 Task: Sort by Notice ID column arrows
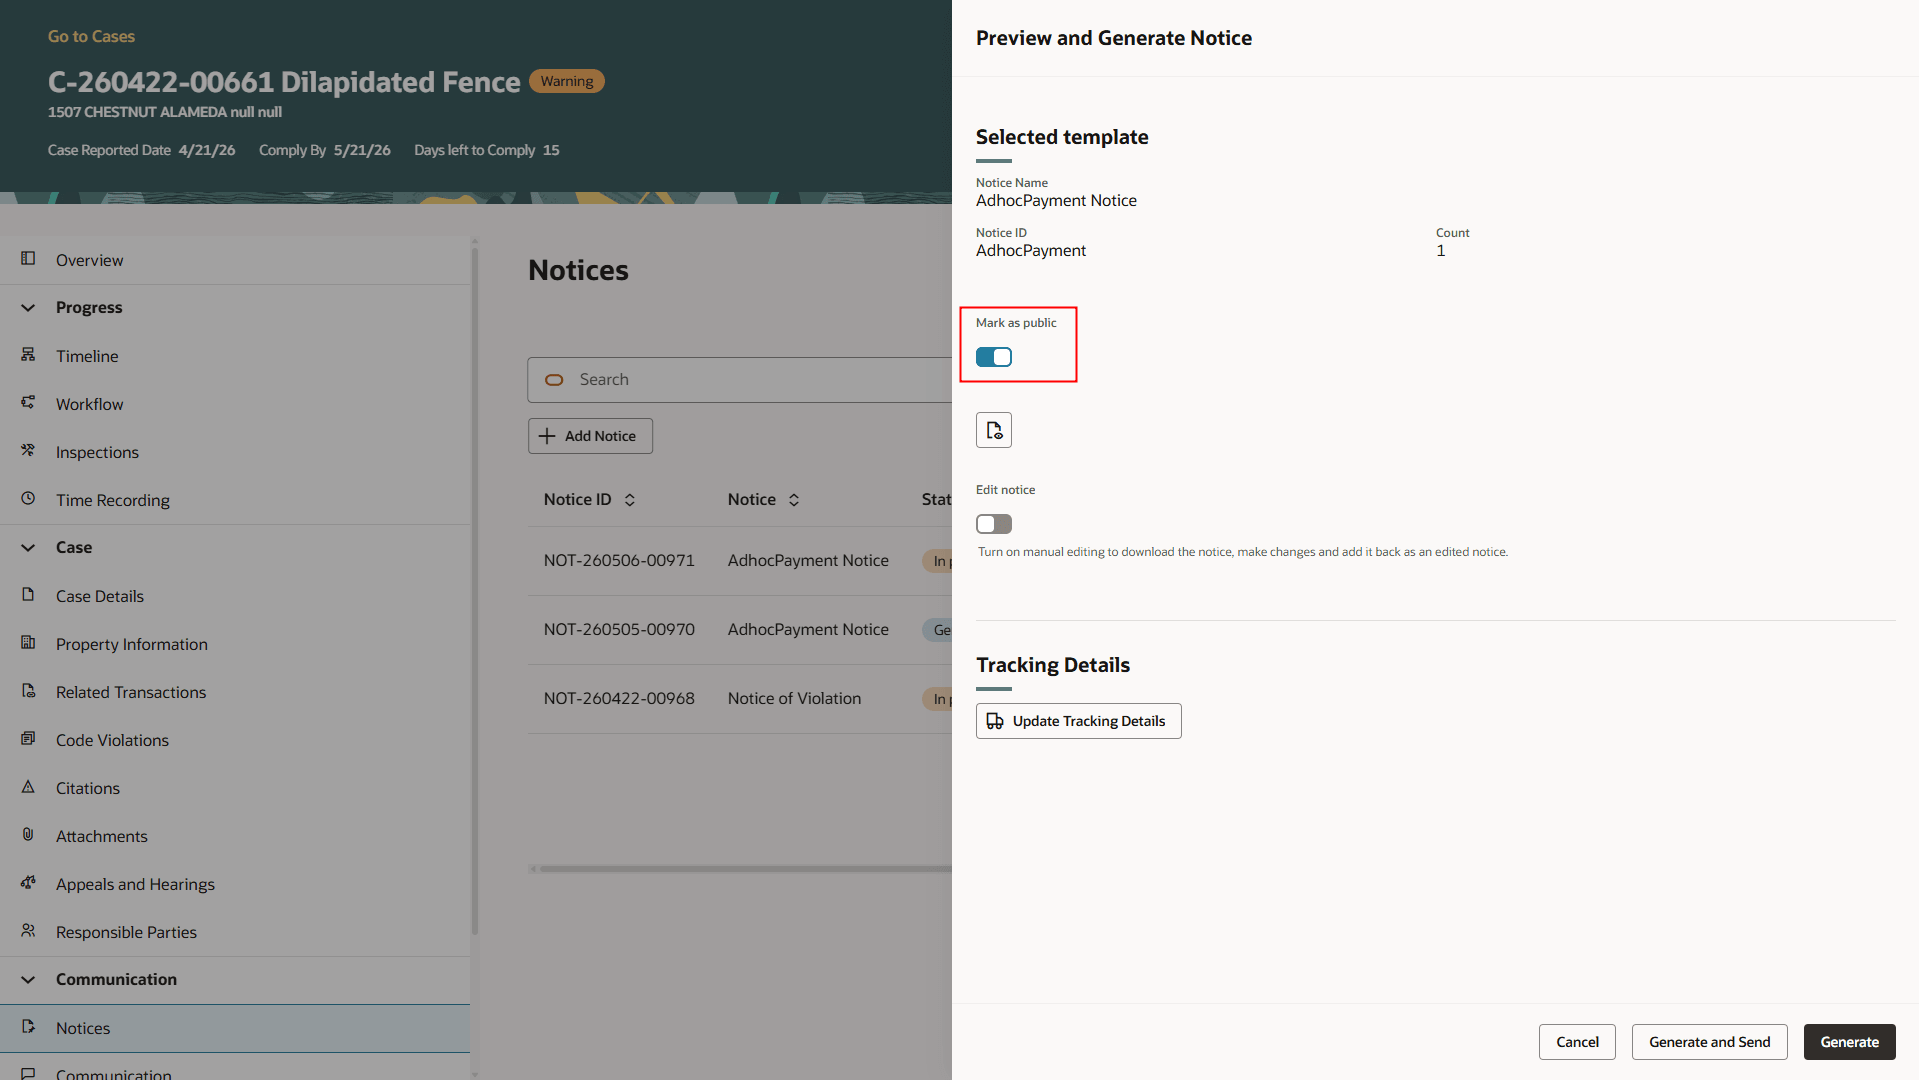coord(630,500)
